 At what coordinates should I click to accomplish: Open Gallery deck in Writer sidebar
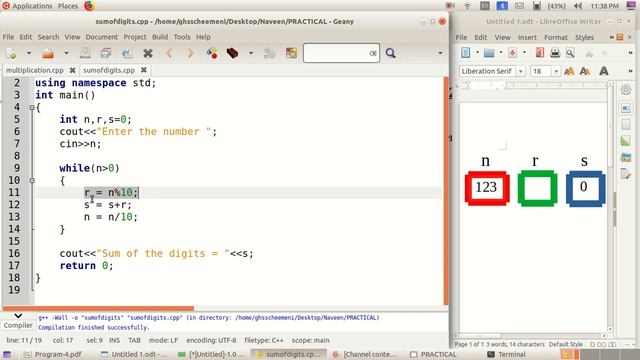click(625, 157)
